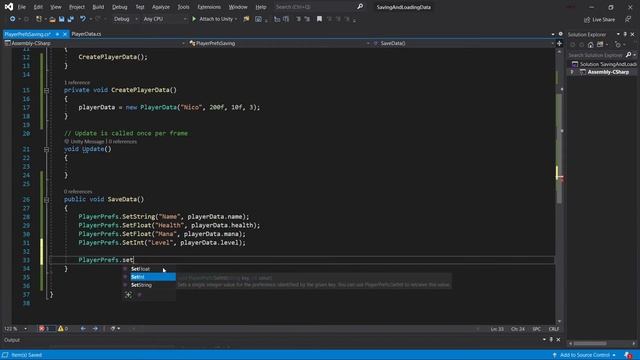Click the yellow warning count indicator
This screenshot has height=360, width=640.
tap(63, 329)
